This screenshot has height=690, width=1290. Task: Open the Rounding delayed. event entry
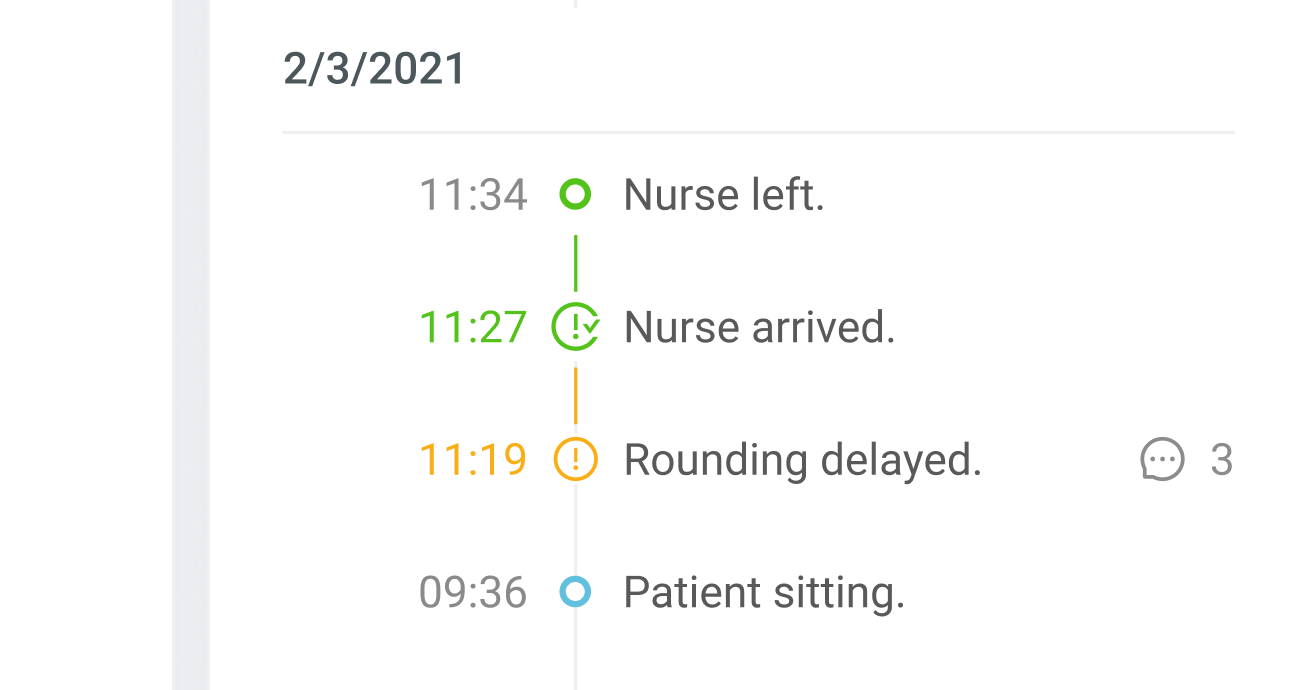coord(803,461)
